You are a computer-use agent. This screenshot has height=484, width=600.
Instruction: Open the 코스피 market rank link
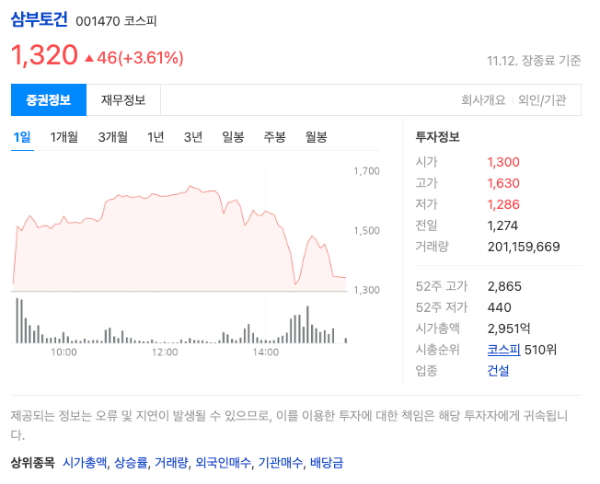(504, 349)
